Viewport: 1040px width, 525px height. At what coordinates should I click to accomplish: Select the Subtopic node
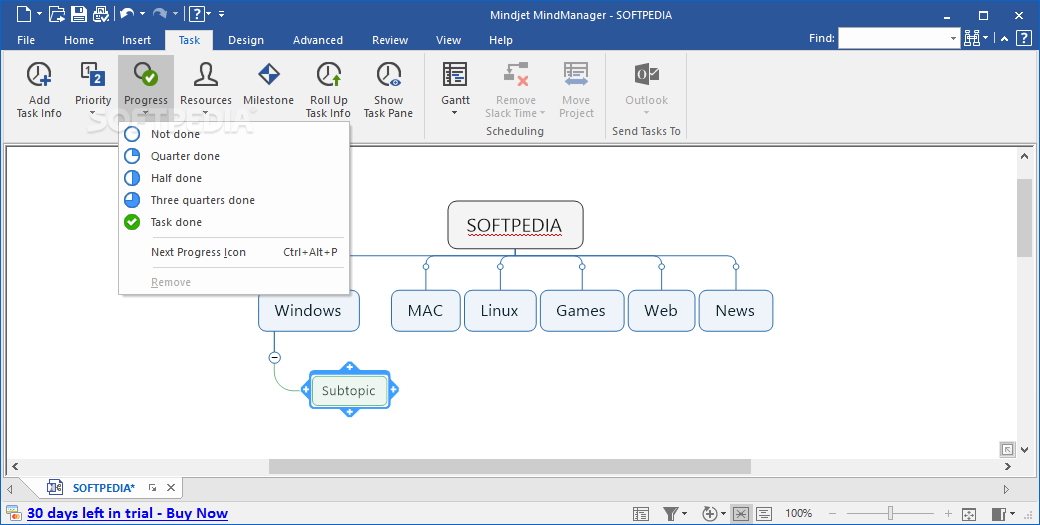[349, 390]
